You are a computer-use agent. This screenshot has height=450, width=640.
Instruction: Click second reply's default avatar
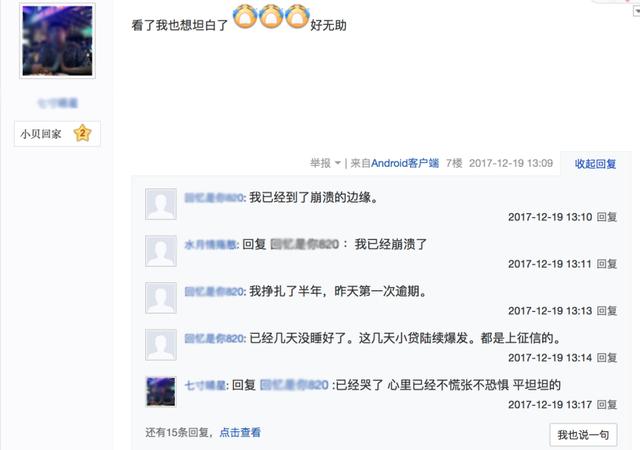pos(161,251)
